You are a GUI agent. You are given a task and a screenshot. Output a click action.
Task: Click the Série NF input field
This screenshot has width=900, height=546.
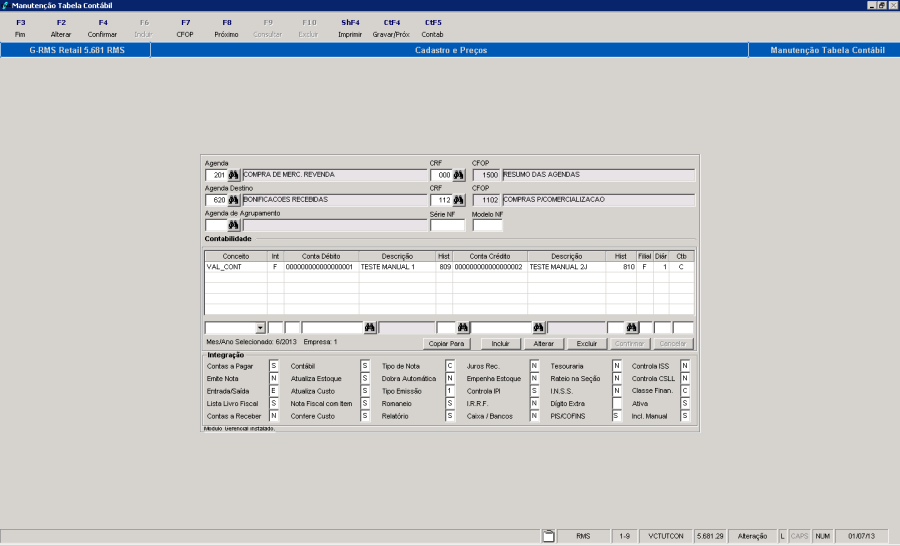pyautogui.click(x=447, y=225)
